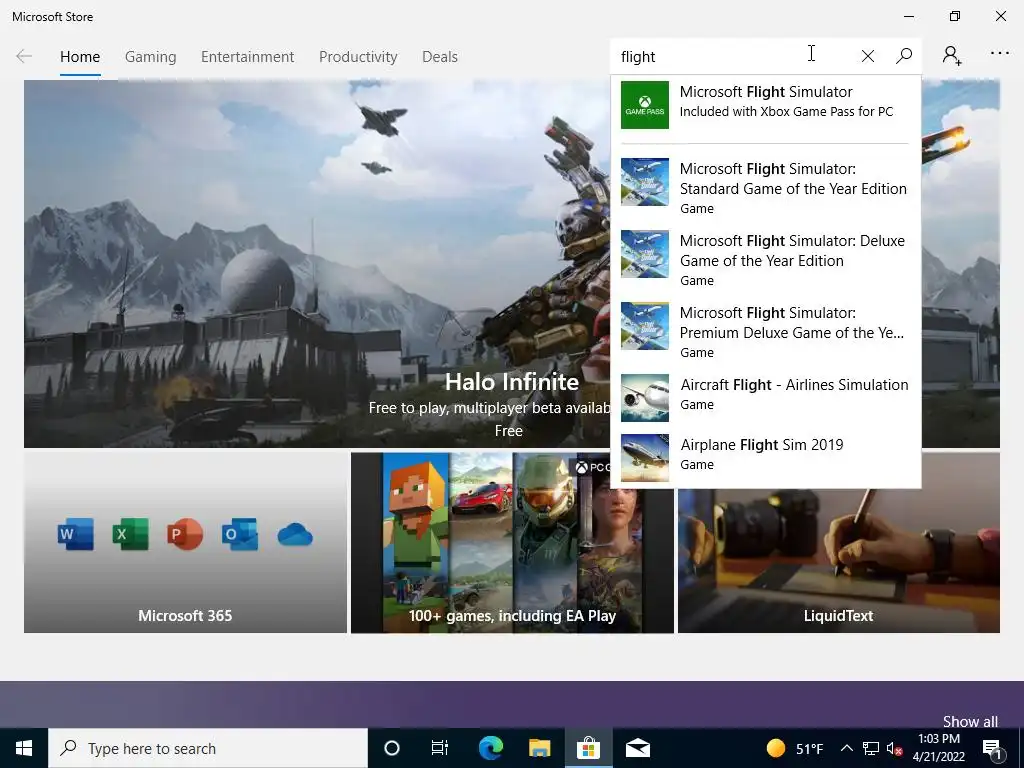Click Deluxe Game of the Year Edition thumbnail
The image size is (1024, 768).
tap(645, 253)
